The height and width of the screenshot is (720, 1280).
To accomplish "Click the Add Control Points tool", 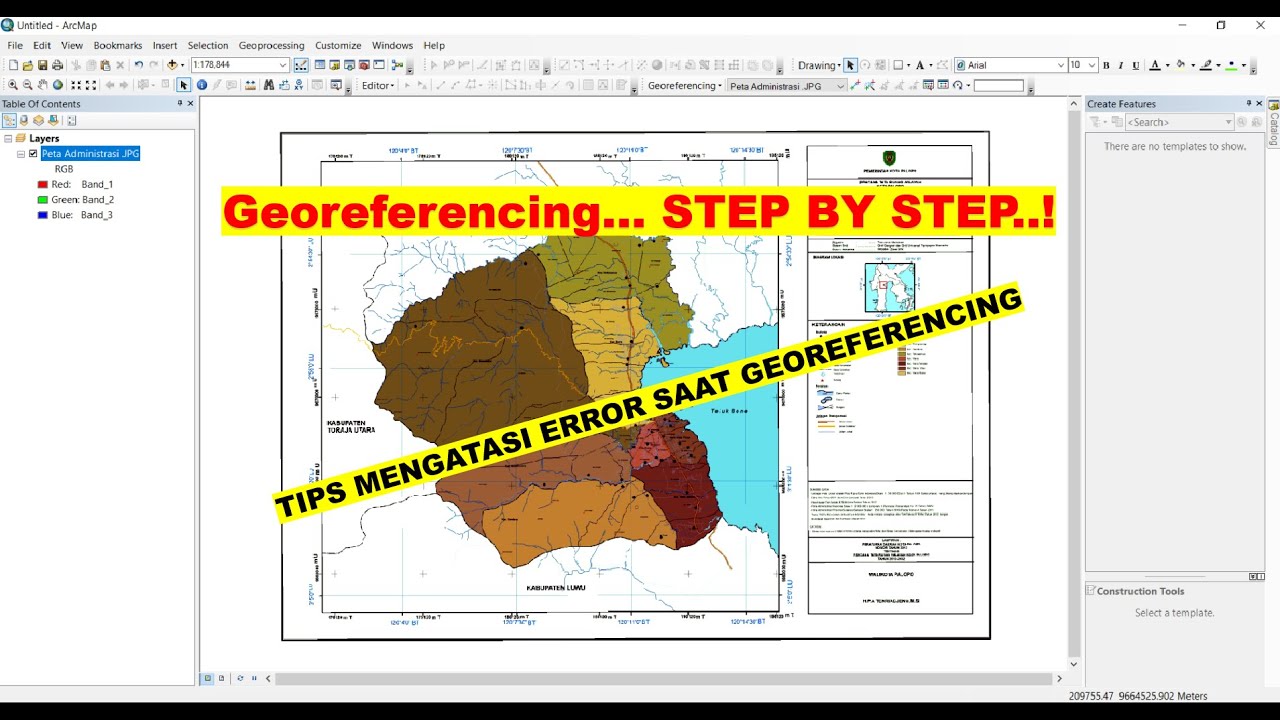I will click(x=855, y=85).
